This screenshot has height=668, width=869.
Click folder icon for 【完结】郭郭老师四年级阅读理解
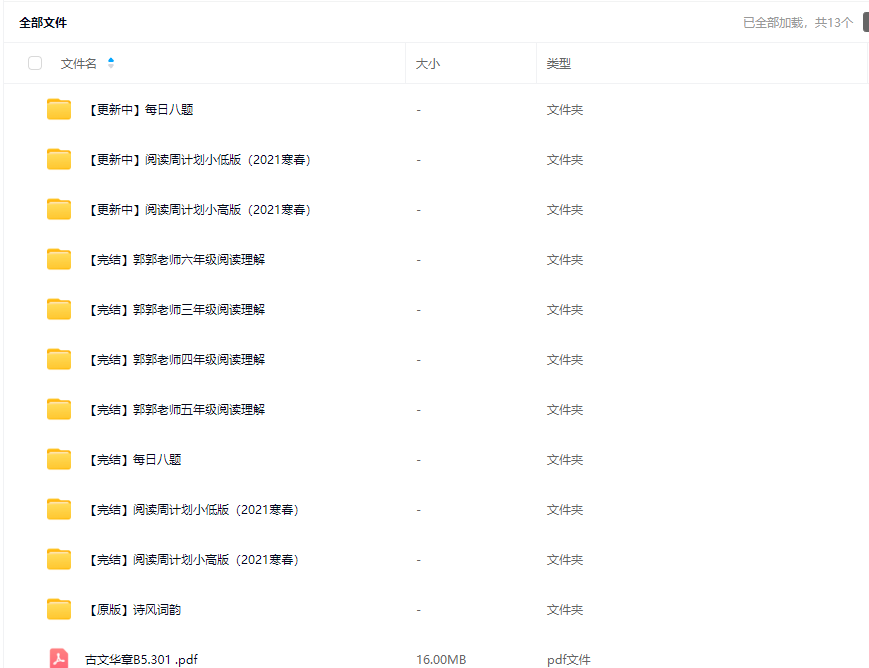click(x=59, y=360)
